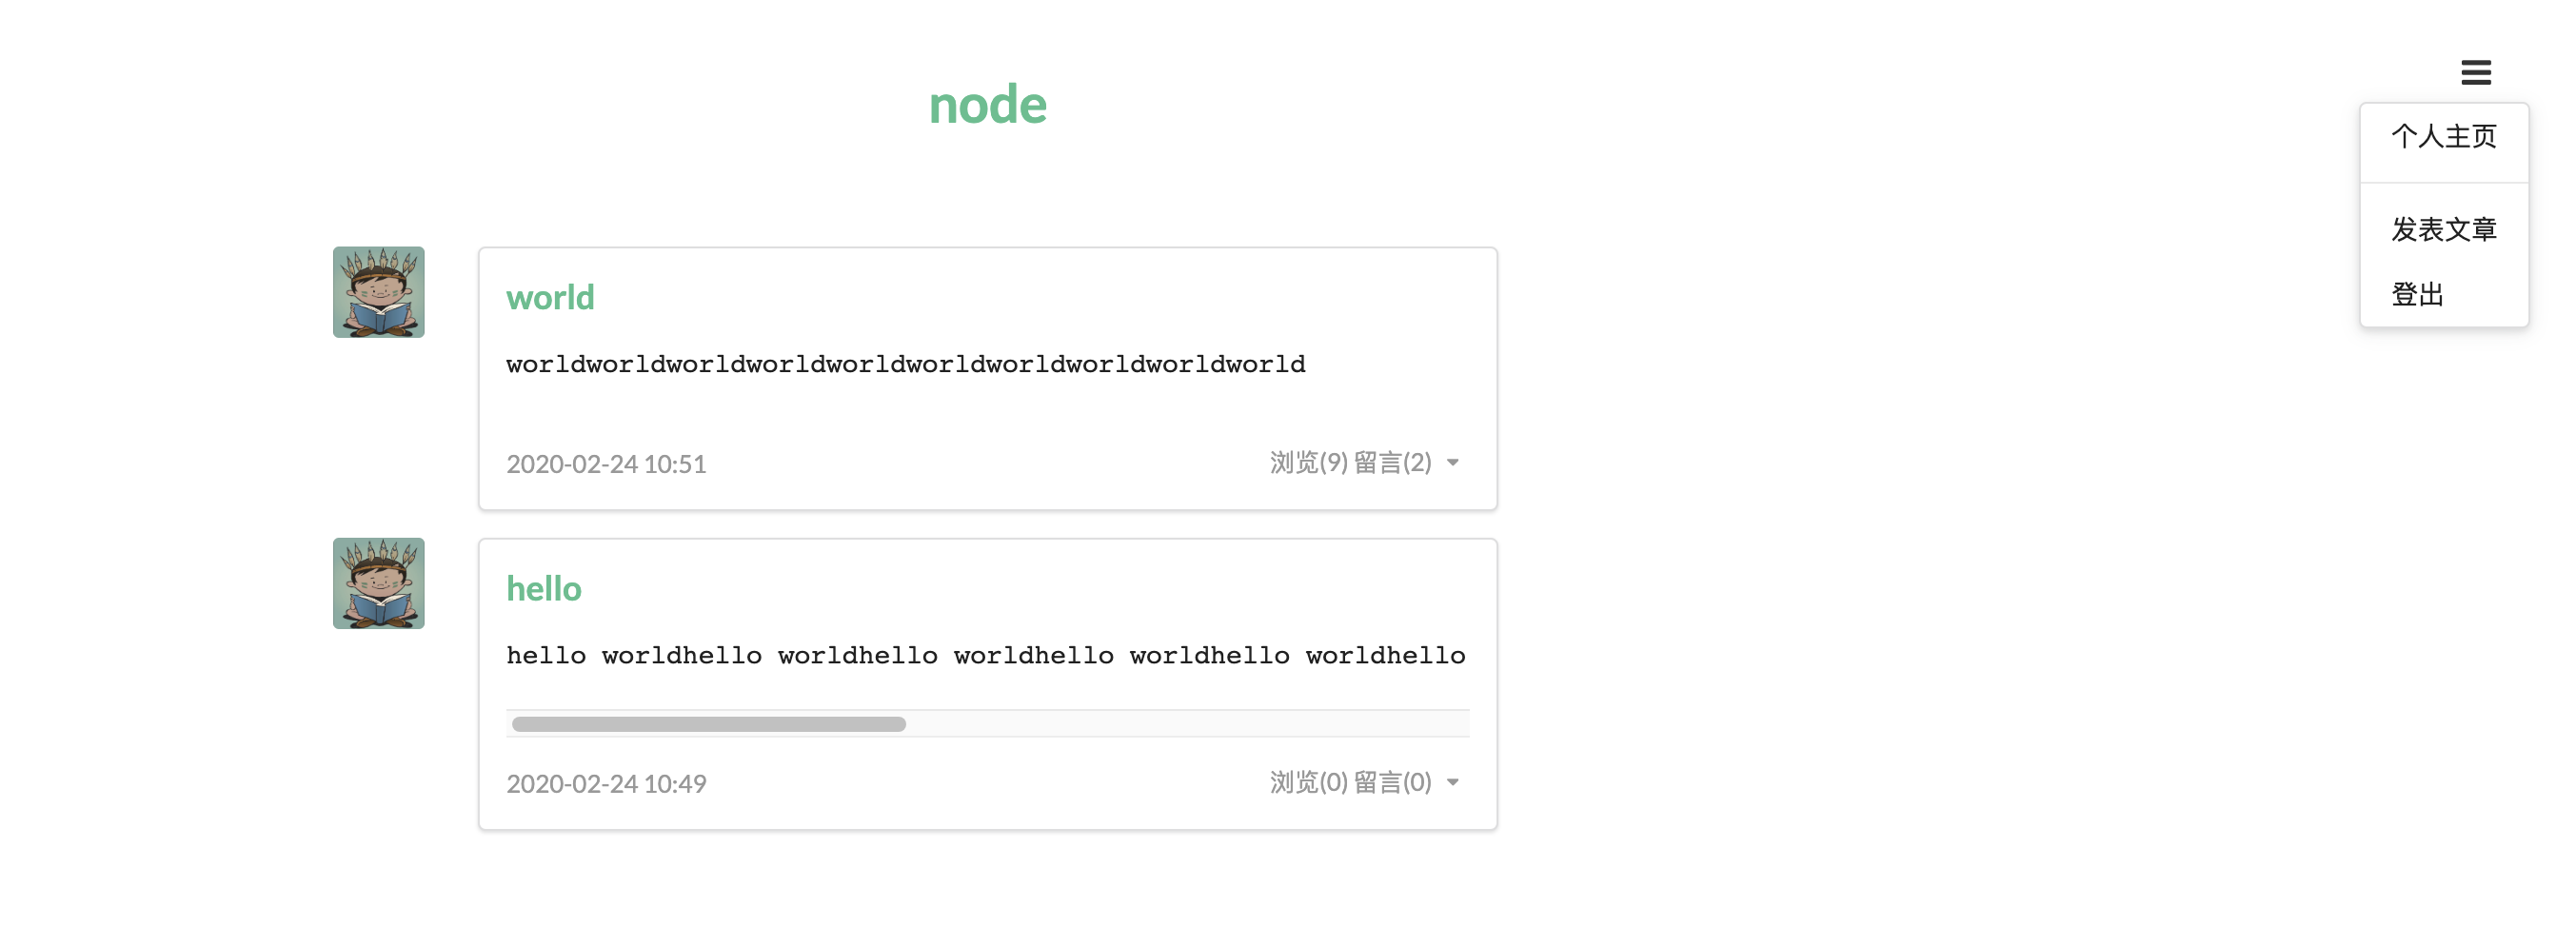
Task: Click the avatar beside the world post
Action: (378, 292)
